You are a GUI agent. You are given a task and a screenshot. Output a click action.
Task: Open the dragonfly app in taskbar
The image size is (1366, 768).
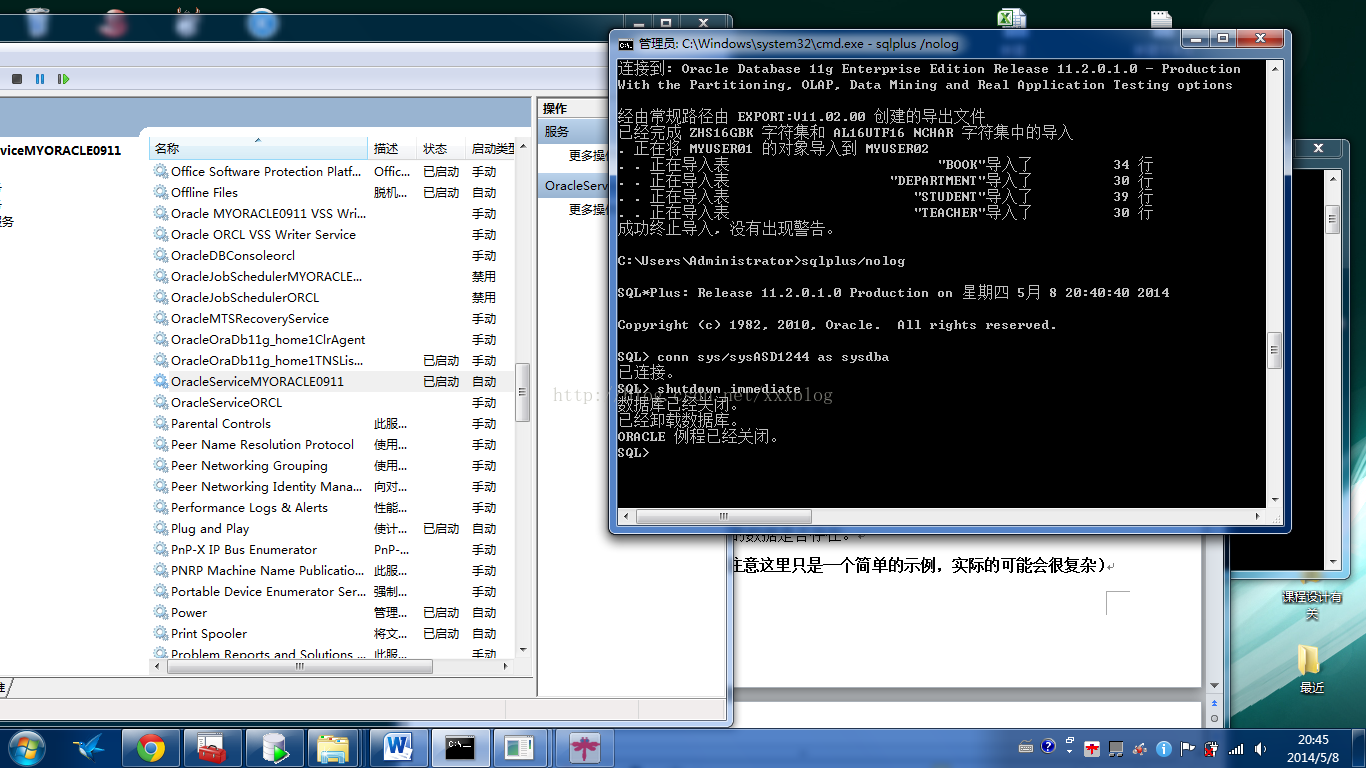(584, 747)
